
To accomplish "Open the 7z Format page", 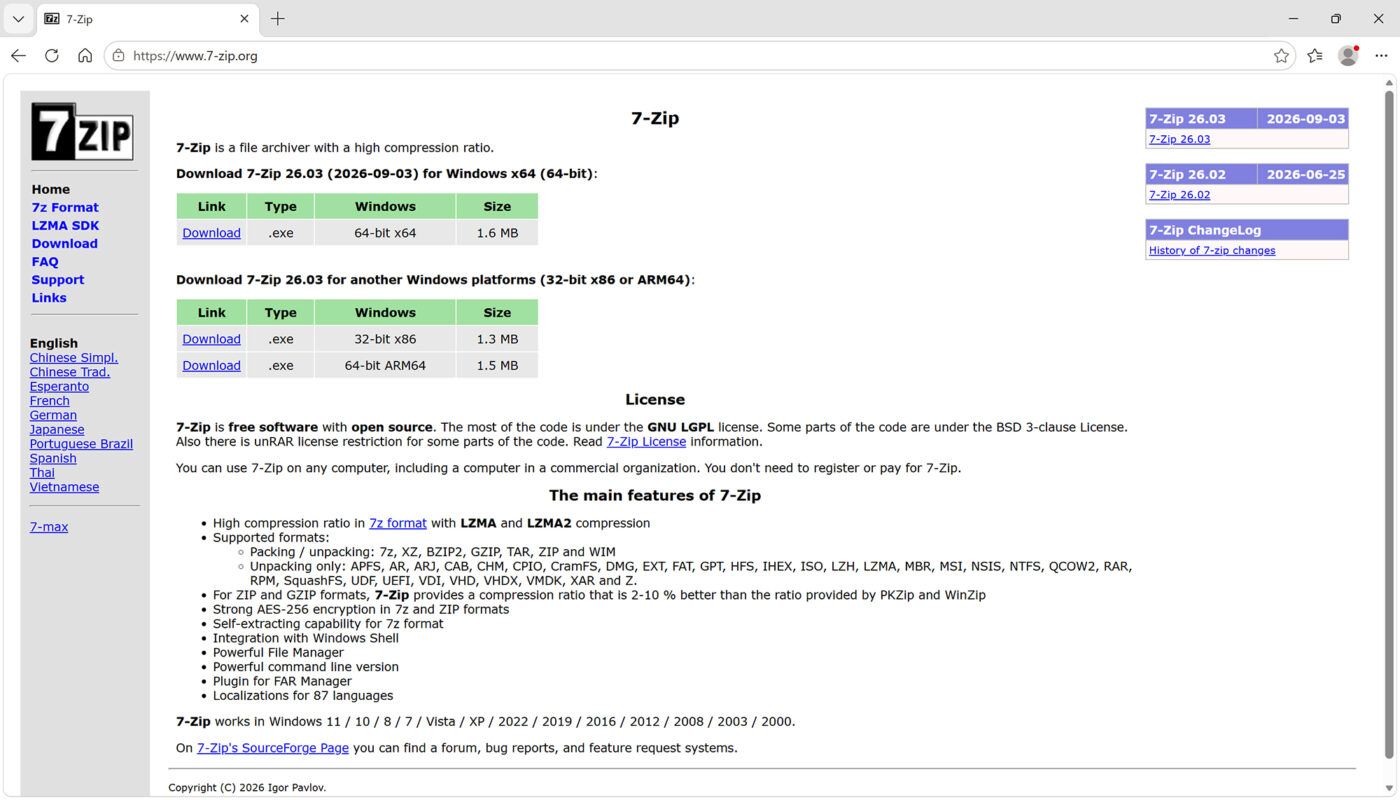I will (65, 208).
